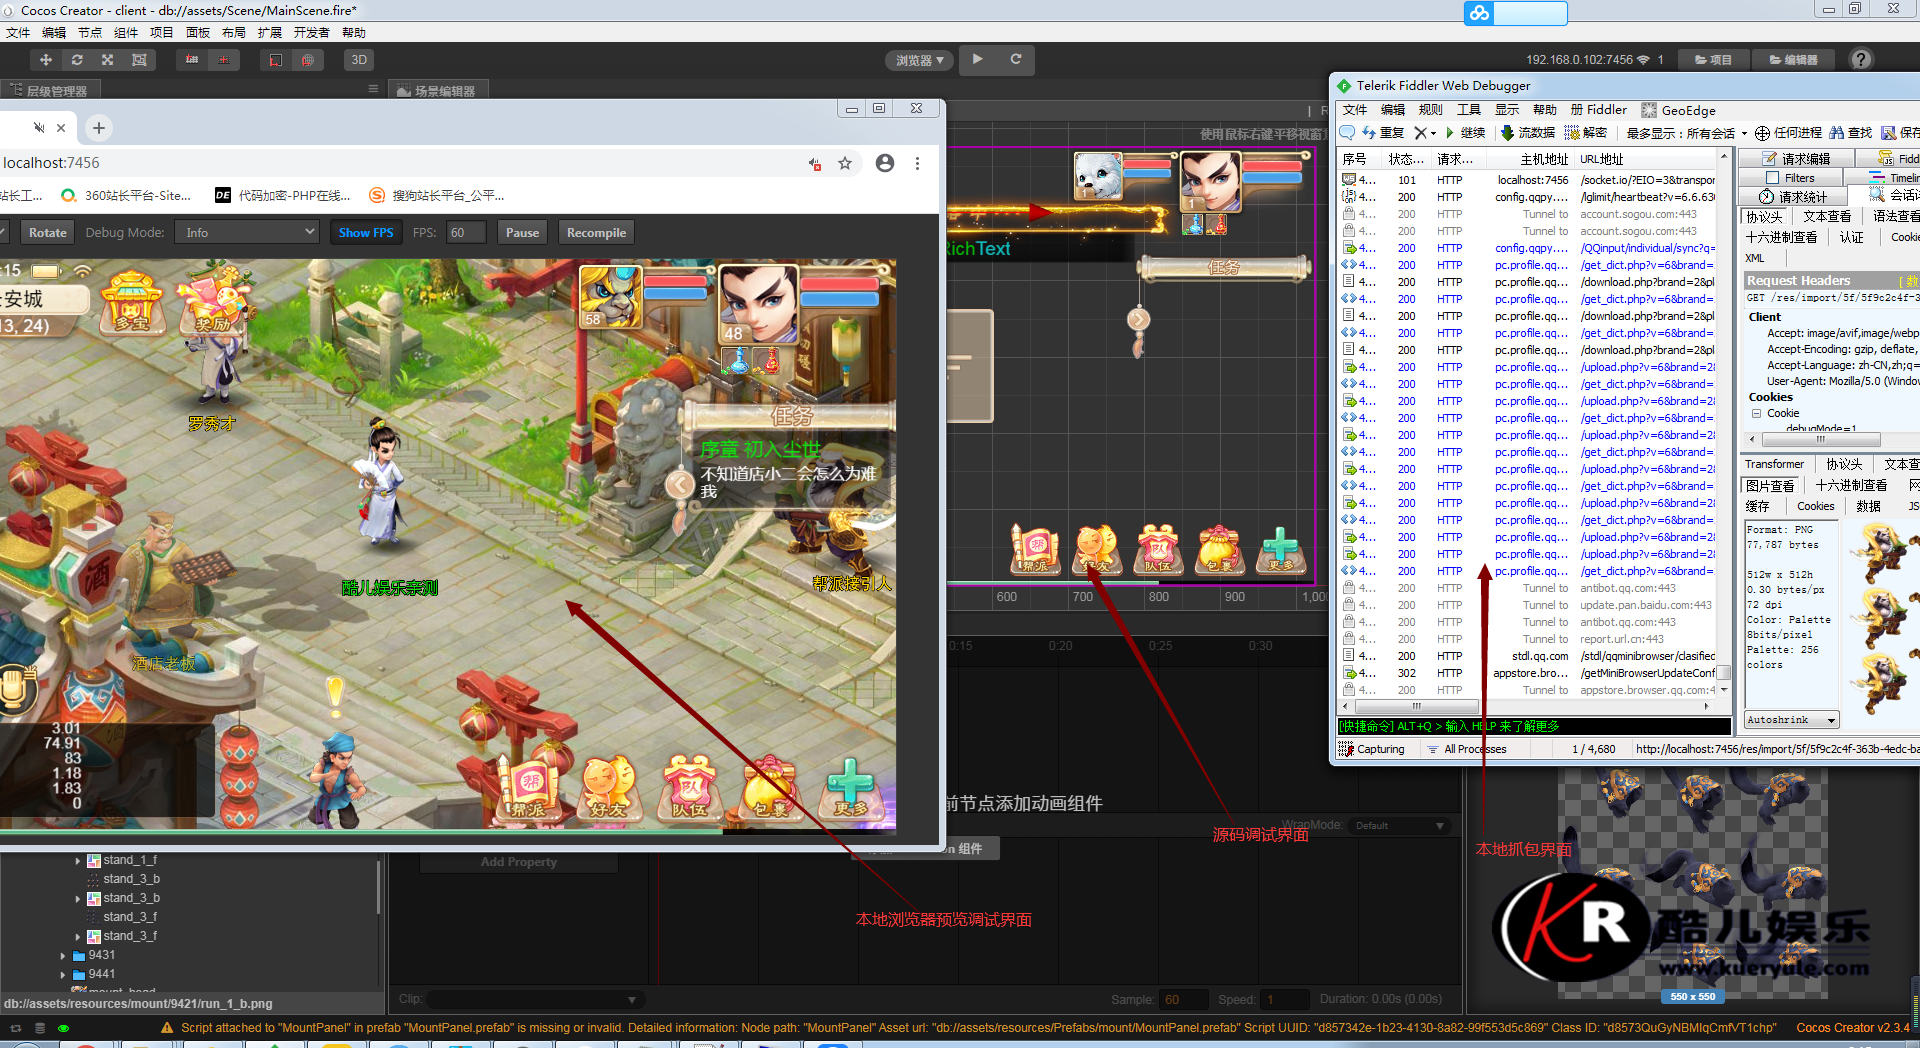Viewport: 1920px width, 1048px height.
Task: Click the request headers panel horizontal scrollbar
Action: pyautogui.click(x=1820, y=439)
